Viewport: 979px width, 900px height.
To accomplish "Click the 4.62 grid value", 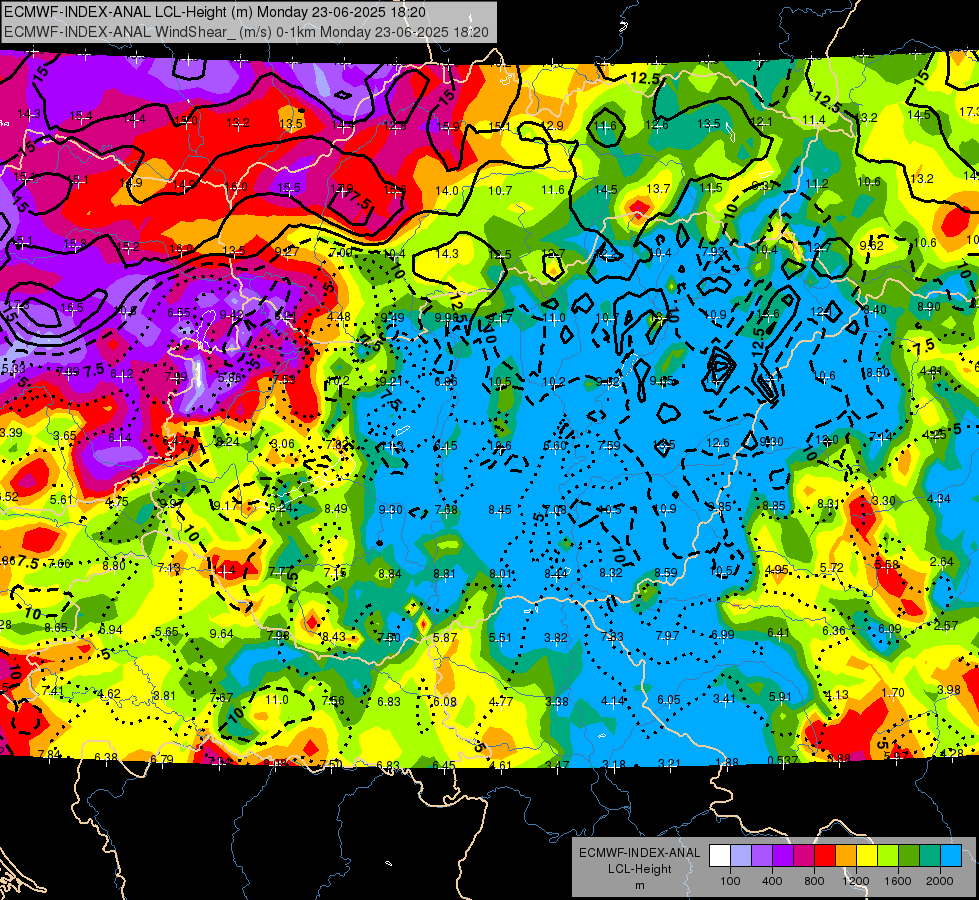I will [x=109, y=693].
